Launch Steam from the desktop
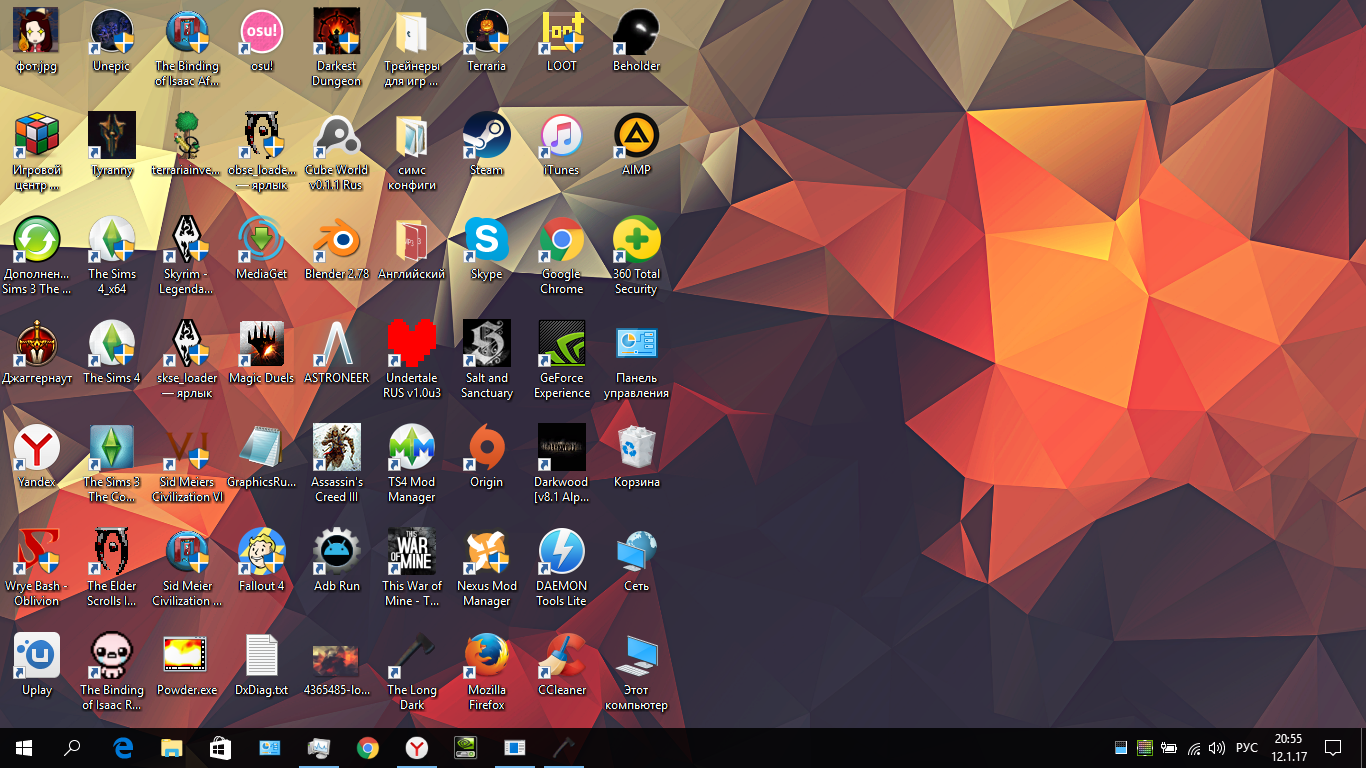 click(487, 136)
